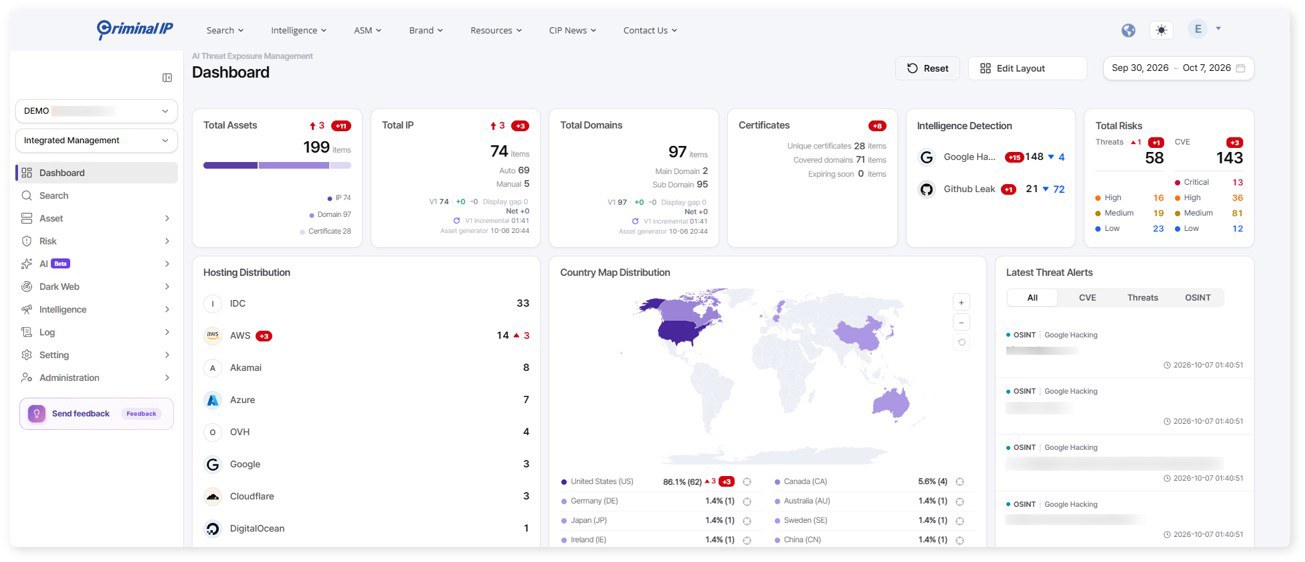The height and width of the screenshot is (562, 1305).
Task: Open the calendar icon in date range
Action: coord(1241,68)
